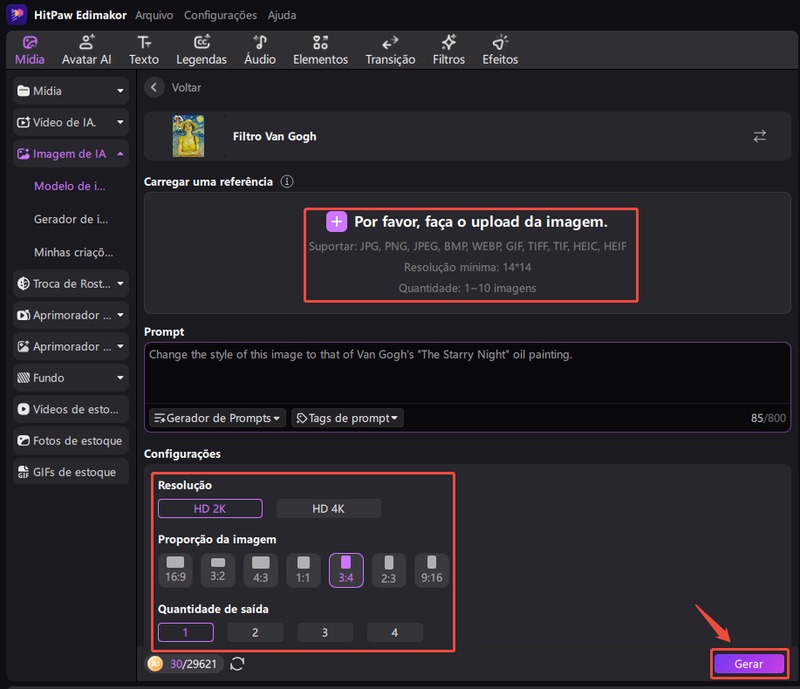Click the info icon beside Carregar uma referência
The image size is (800, 689).
287,182
